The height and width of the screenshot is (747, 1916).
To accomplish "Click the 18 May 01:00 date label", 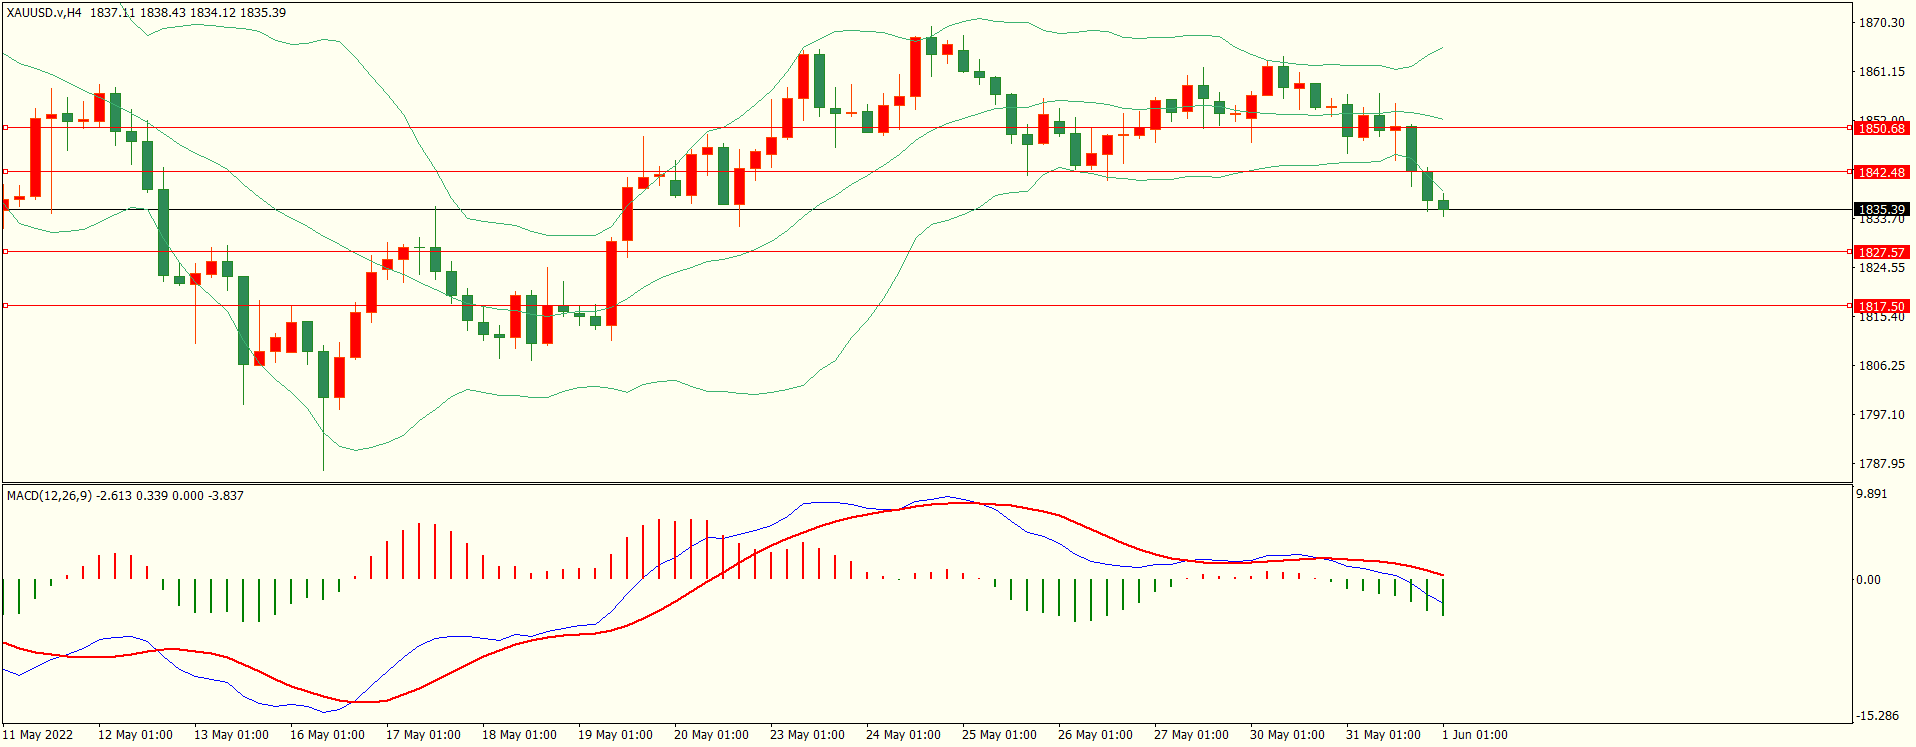I will 519,735.
